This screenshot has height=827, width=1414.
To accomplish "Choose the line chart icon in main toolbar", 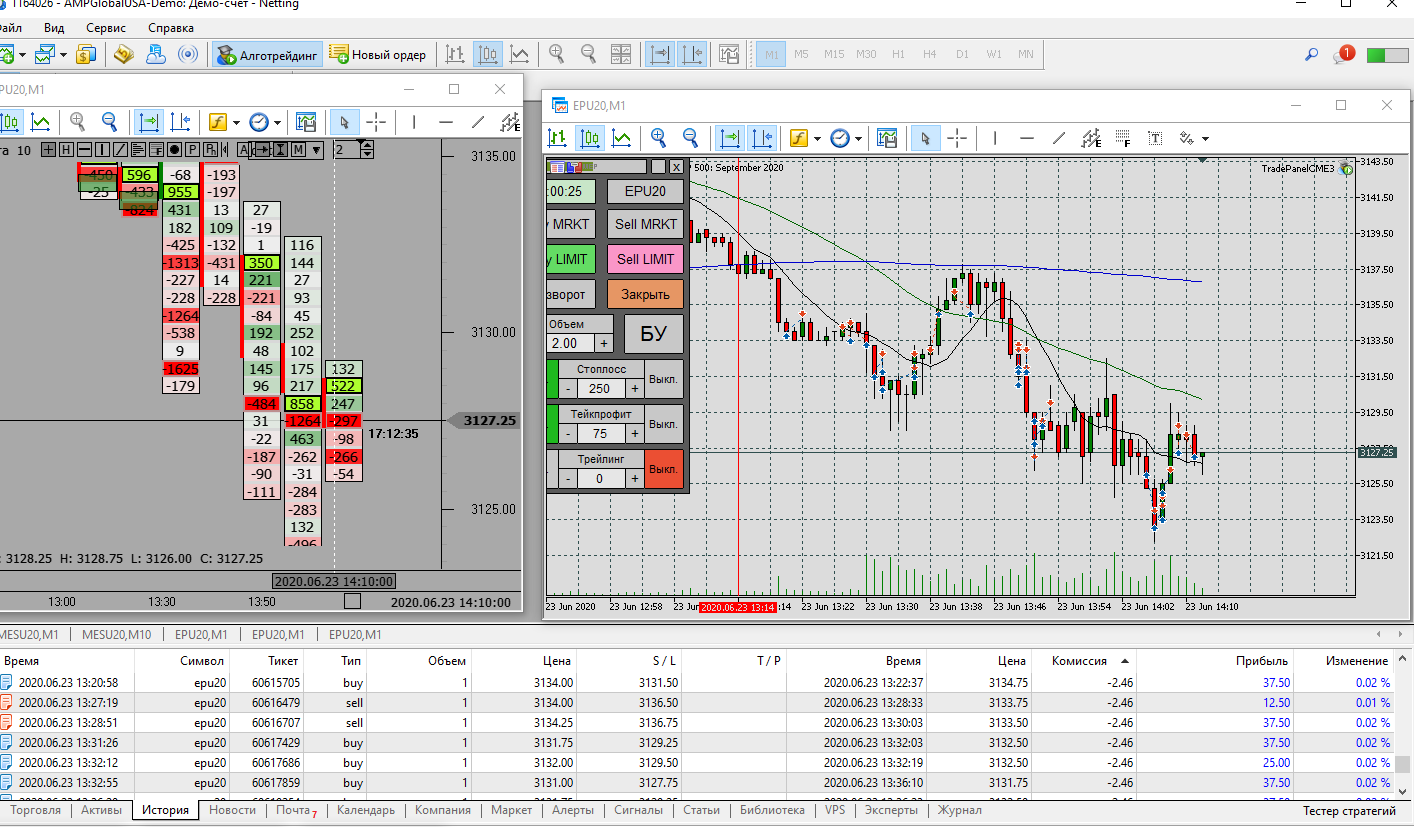I will [x=519, y=54].
